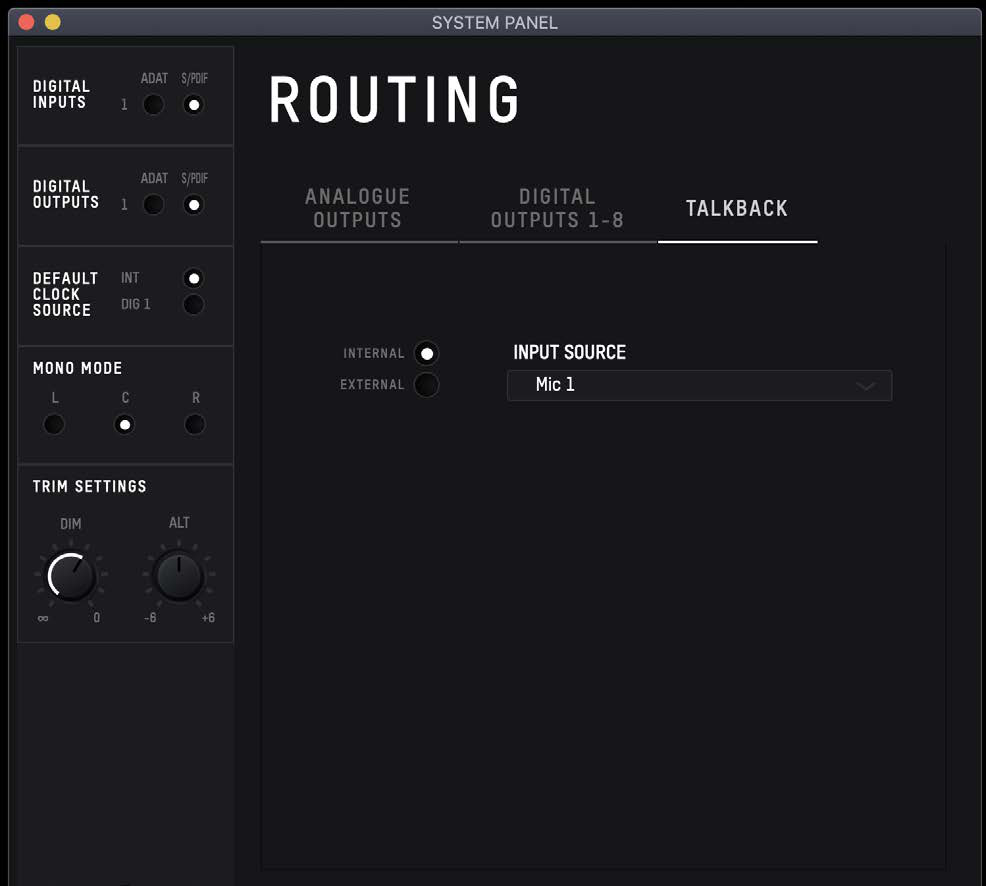Select S/PDIF for Digital Inputs
986x886 pixels.
tap(194, 104)
